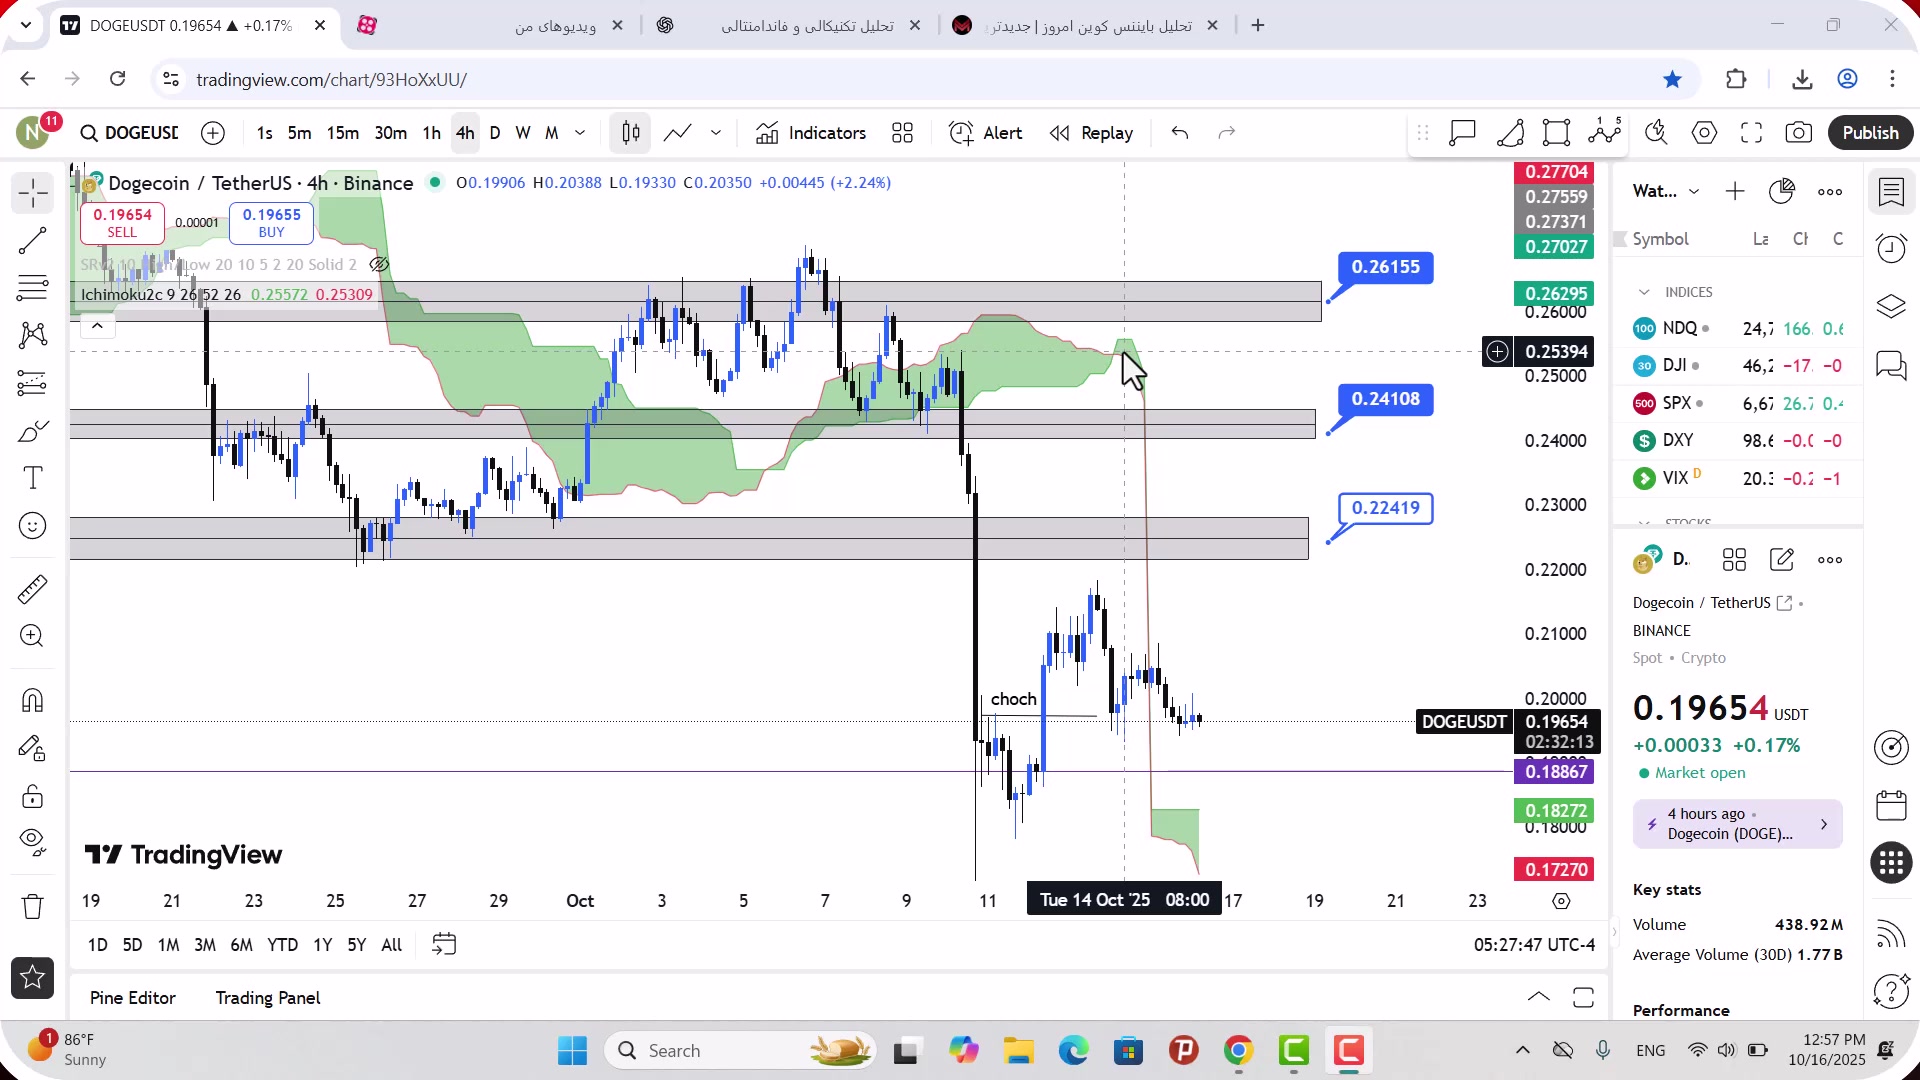The image size is (1920, 1080).
Task: Collapse the indicator legend arrow
Action: pos(97,326)
